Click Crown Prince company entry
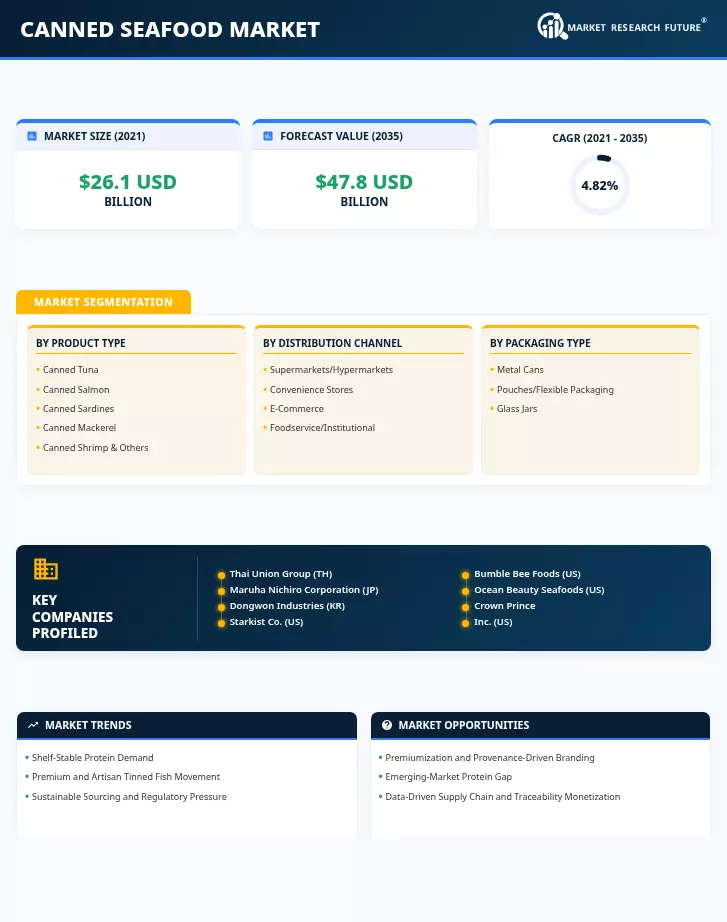Screen dimensions: 727x922 click(505, 606)
